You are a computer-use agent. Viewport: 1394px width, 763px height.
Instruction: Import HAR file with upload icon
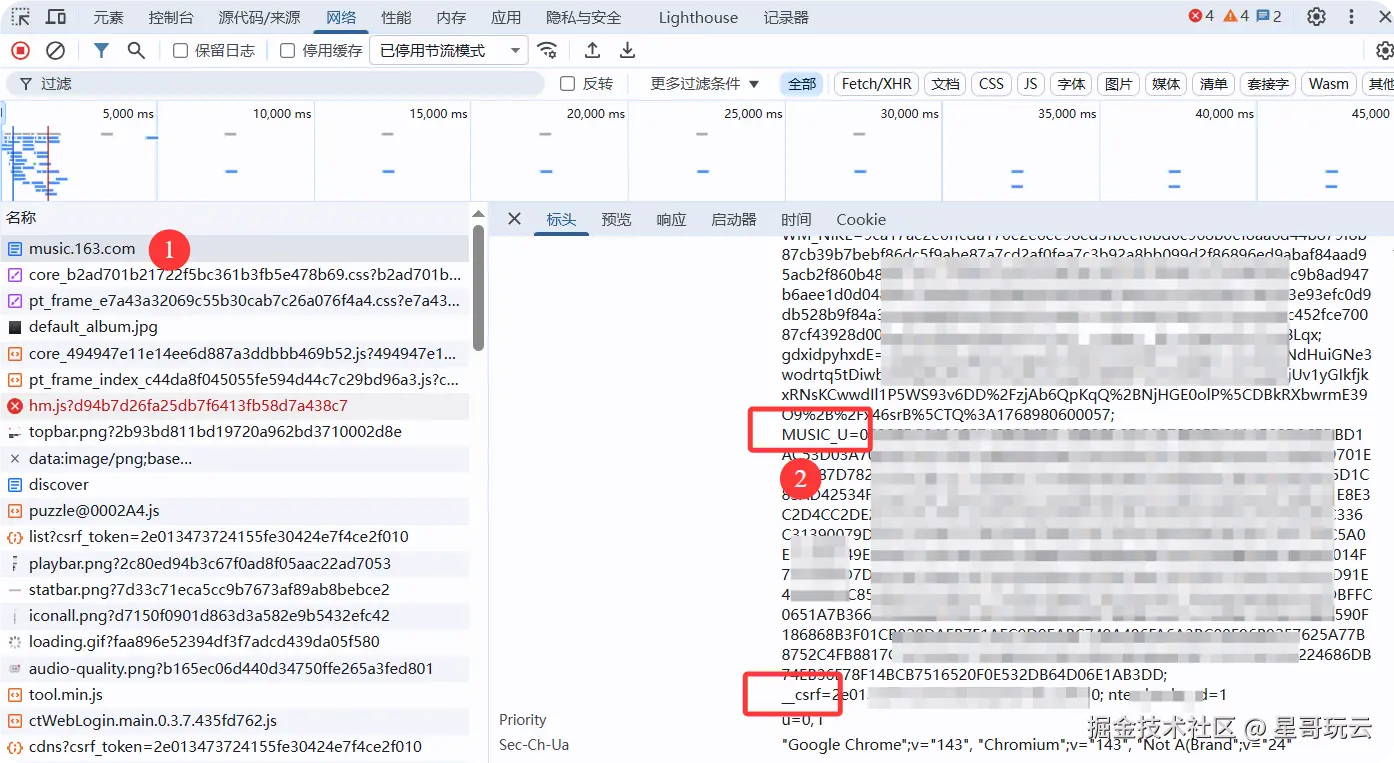592,50
